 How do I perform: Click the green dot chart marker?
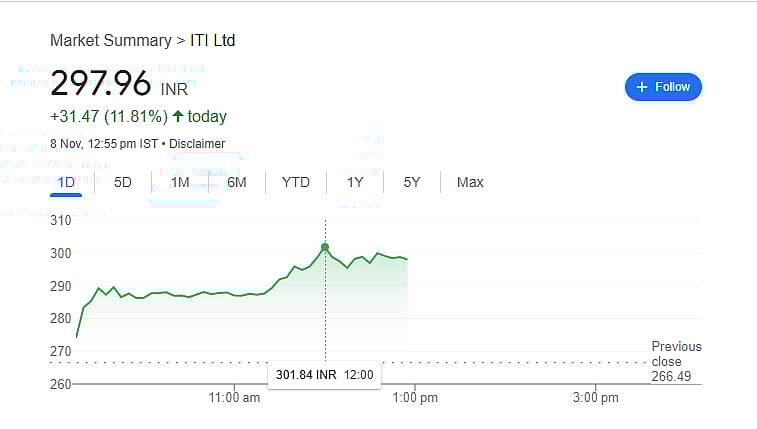(x=325, y=246)
